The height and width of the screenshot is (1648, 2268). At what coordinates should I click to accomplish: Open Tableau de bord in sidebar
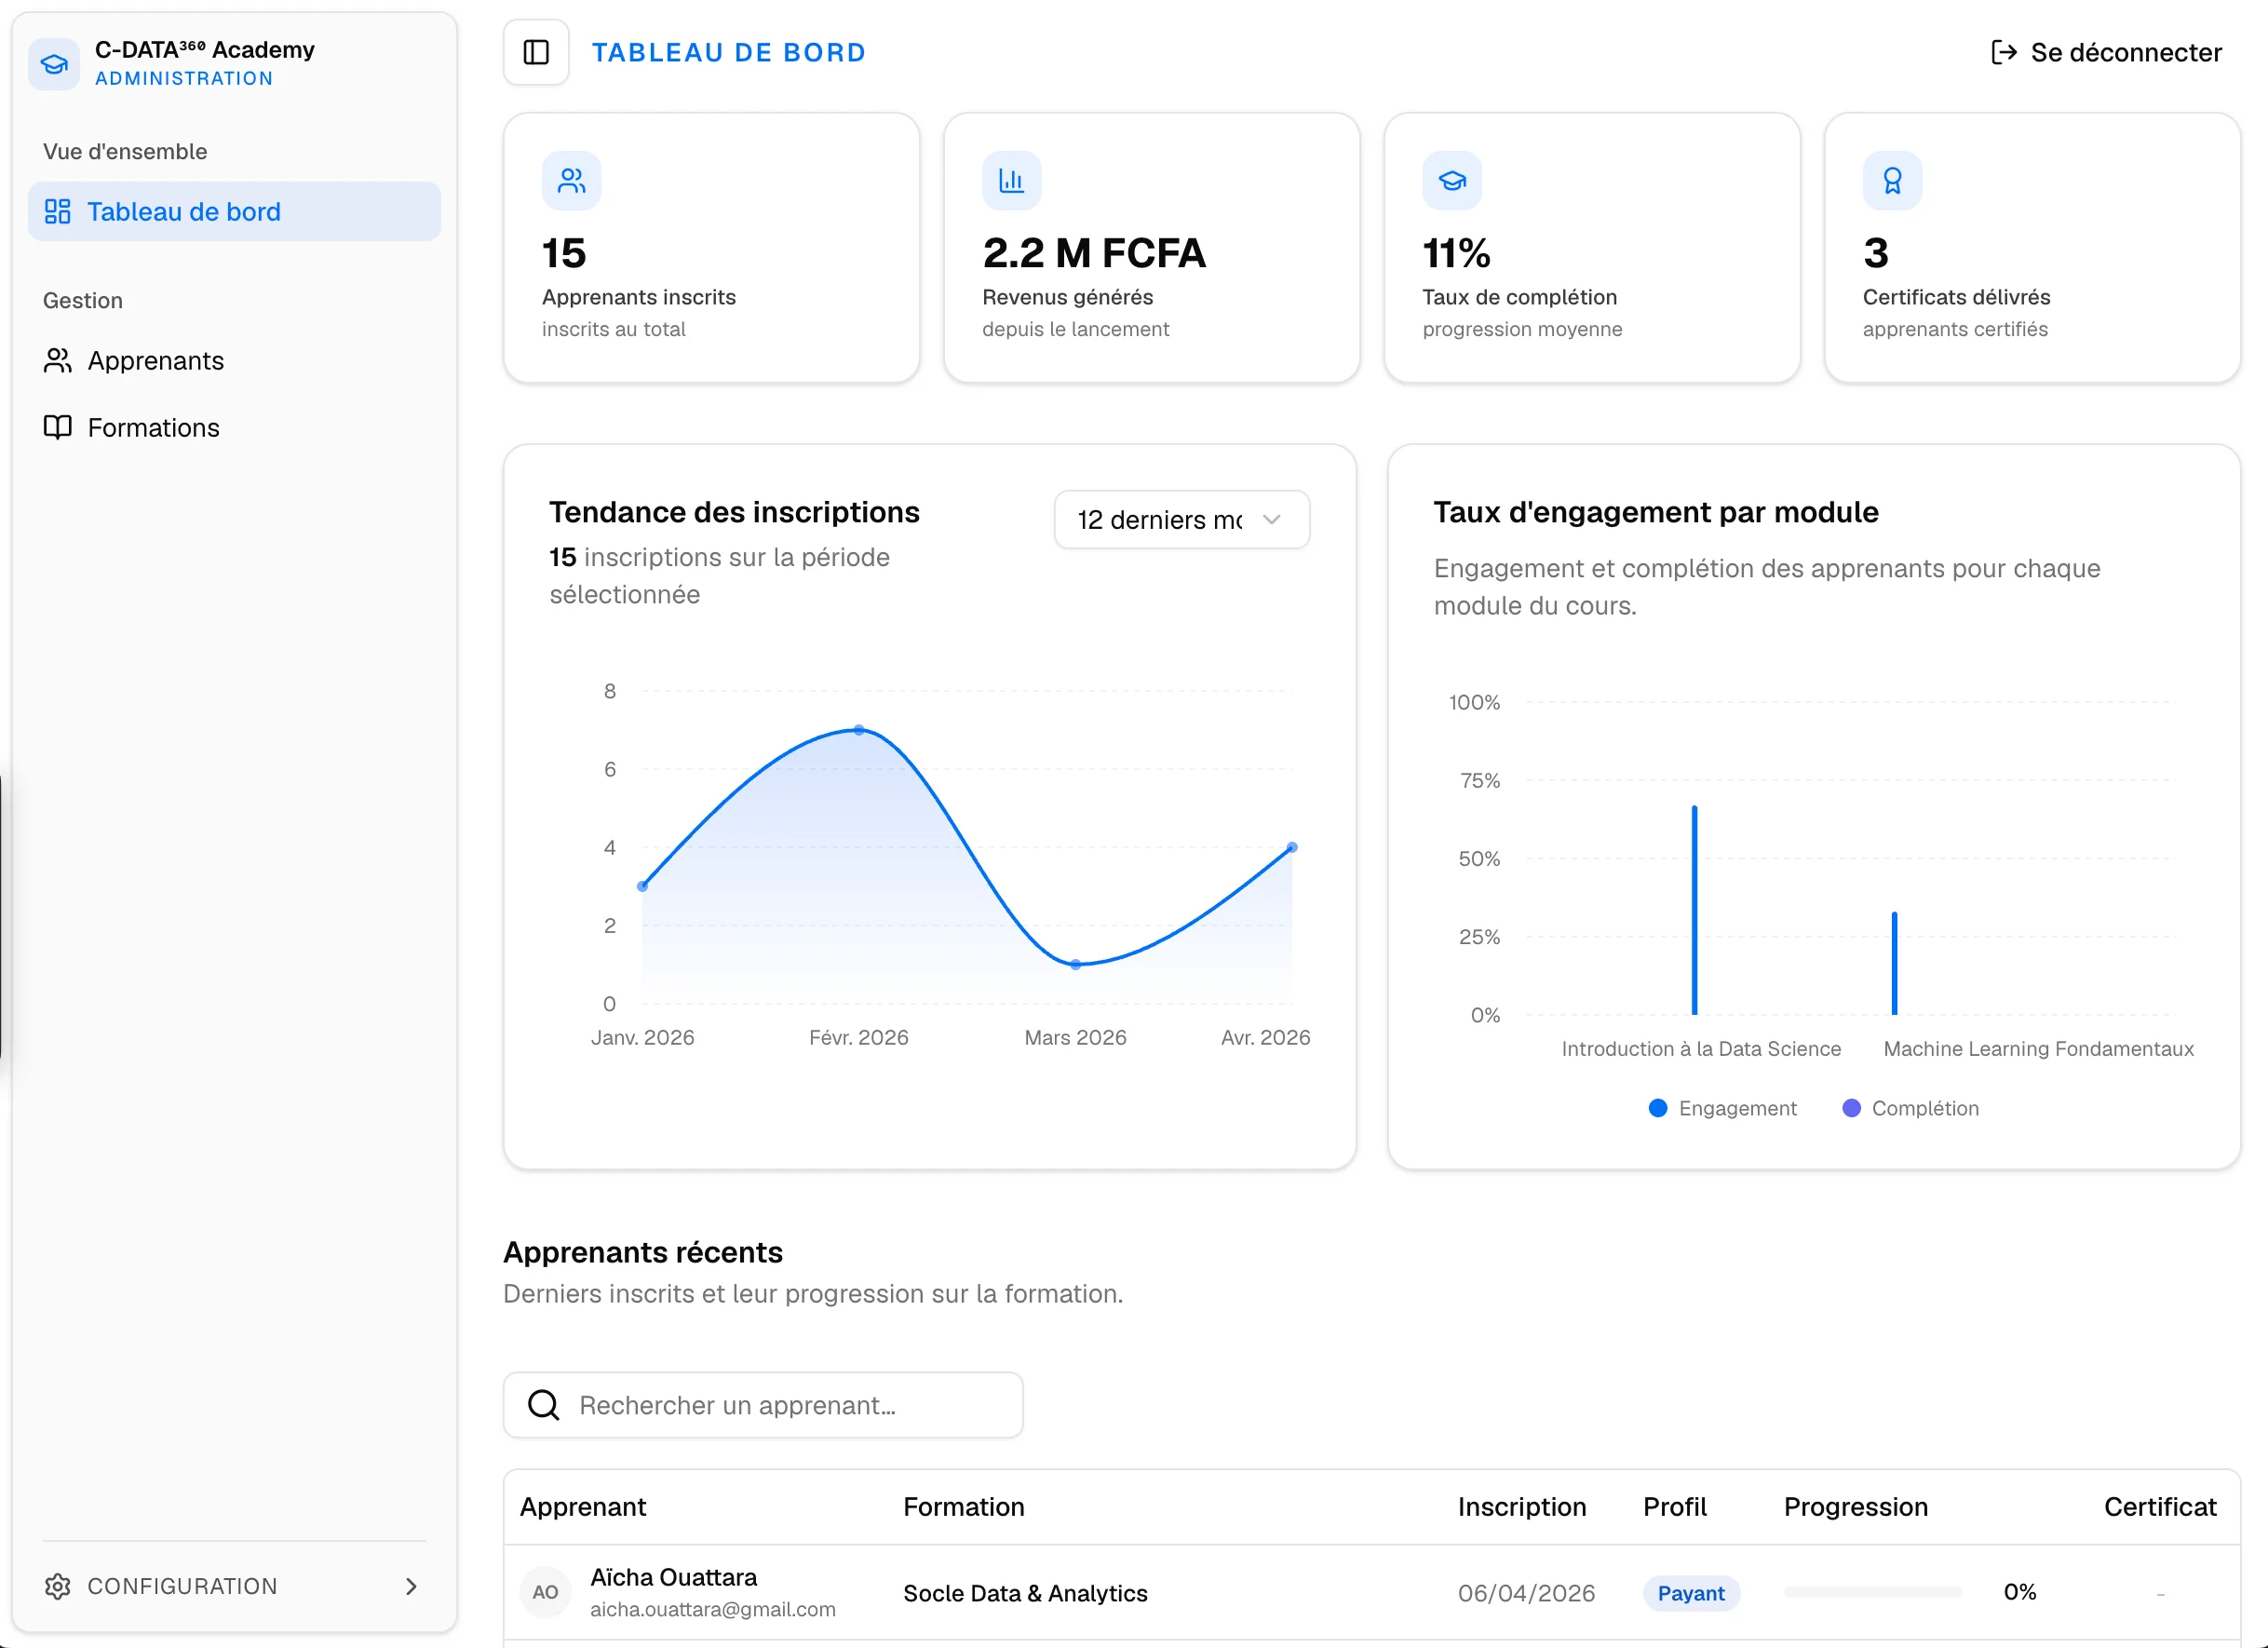click(x=234, y=211)
